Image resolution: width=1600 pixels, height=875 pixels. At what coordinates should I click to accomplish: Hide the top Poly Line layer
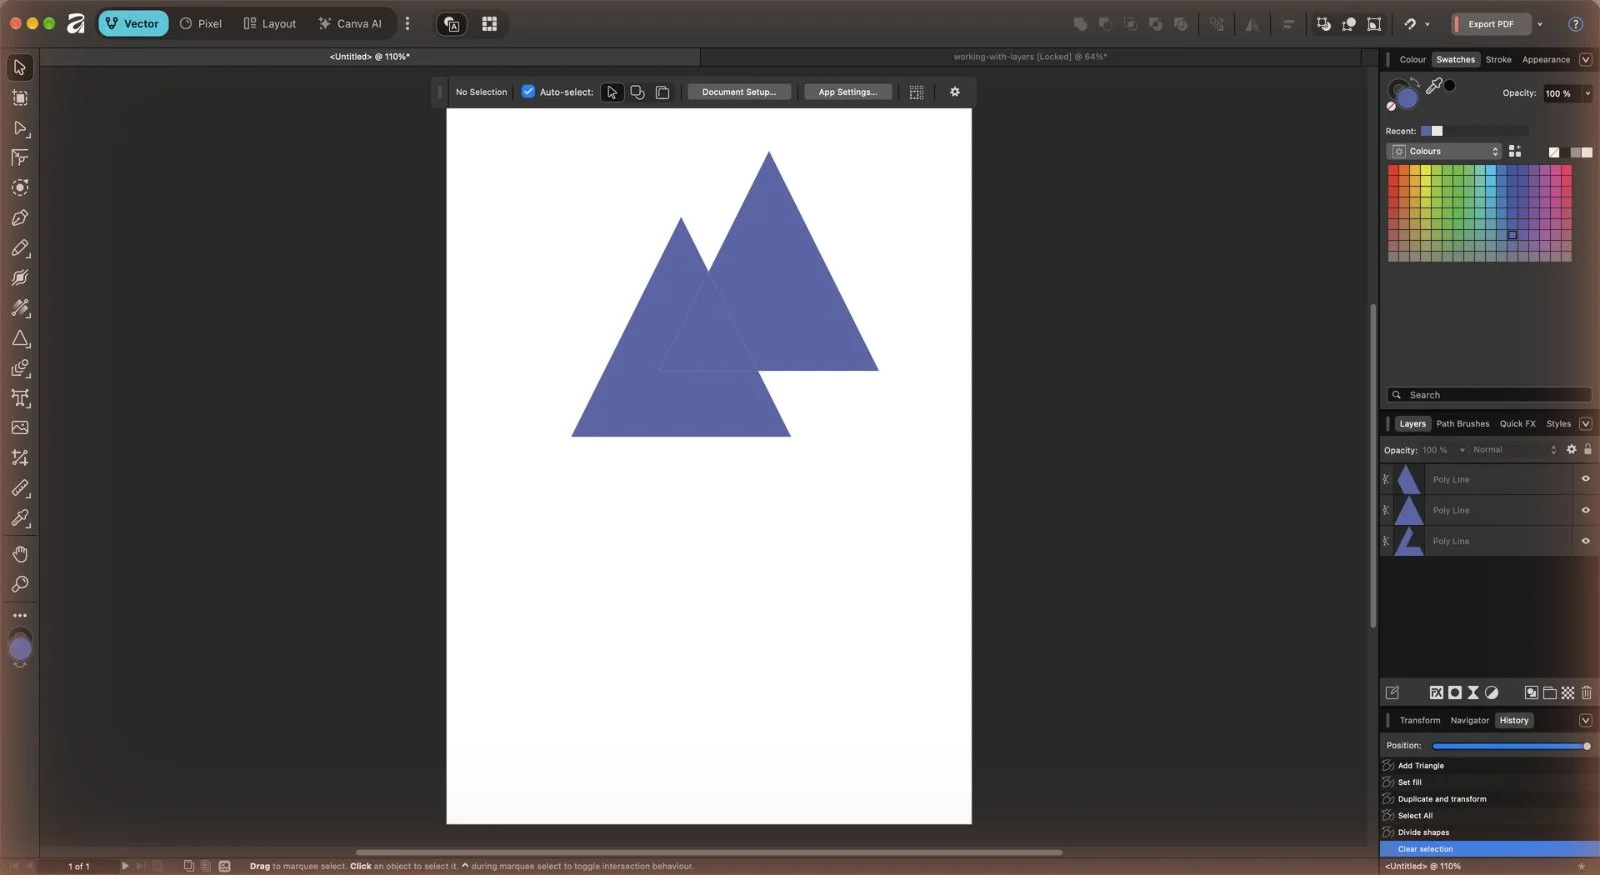point(1585,479)
